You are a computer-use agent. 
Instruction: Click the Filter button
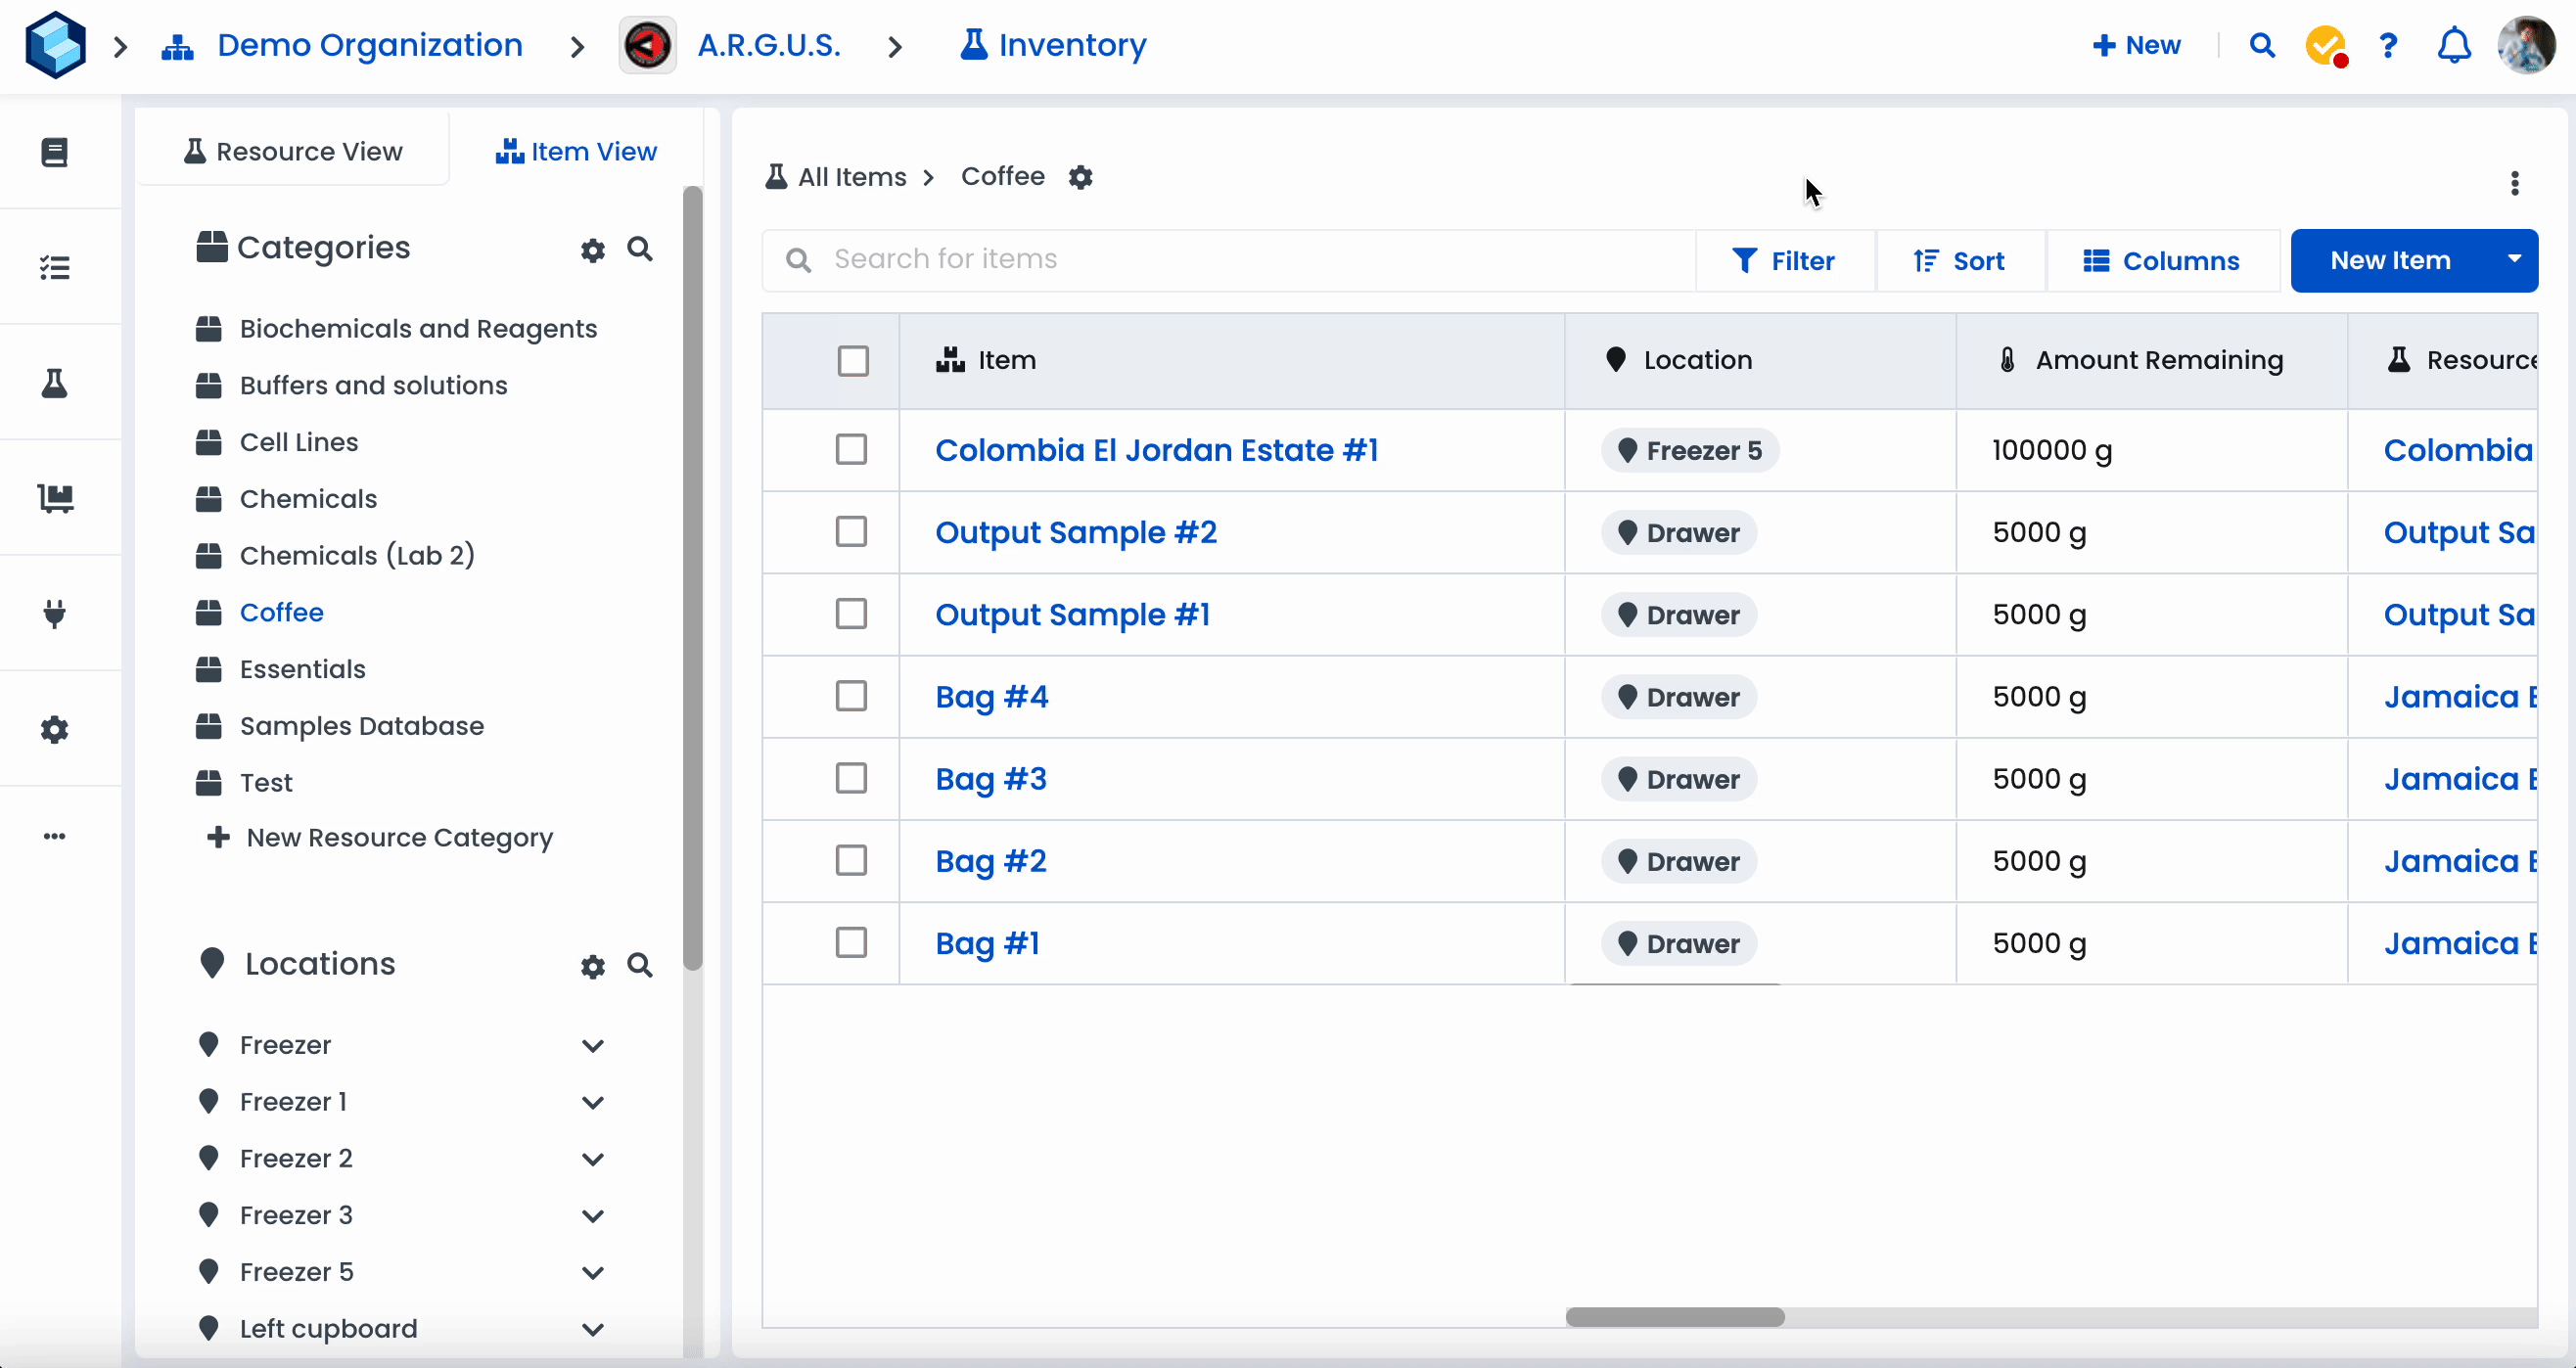(x=1784, y=261)
